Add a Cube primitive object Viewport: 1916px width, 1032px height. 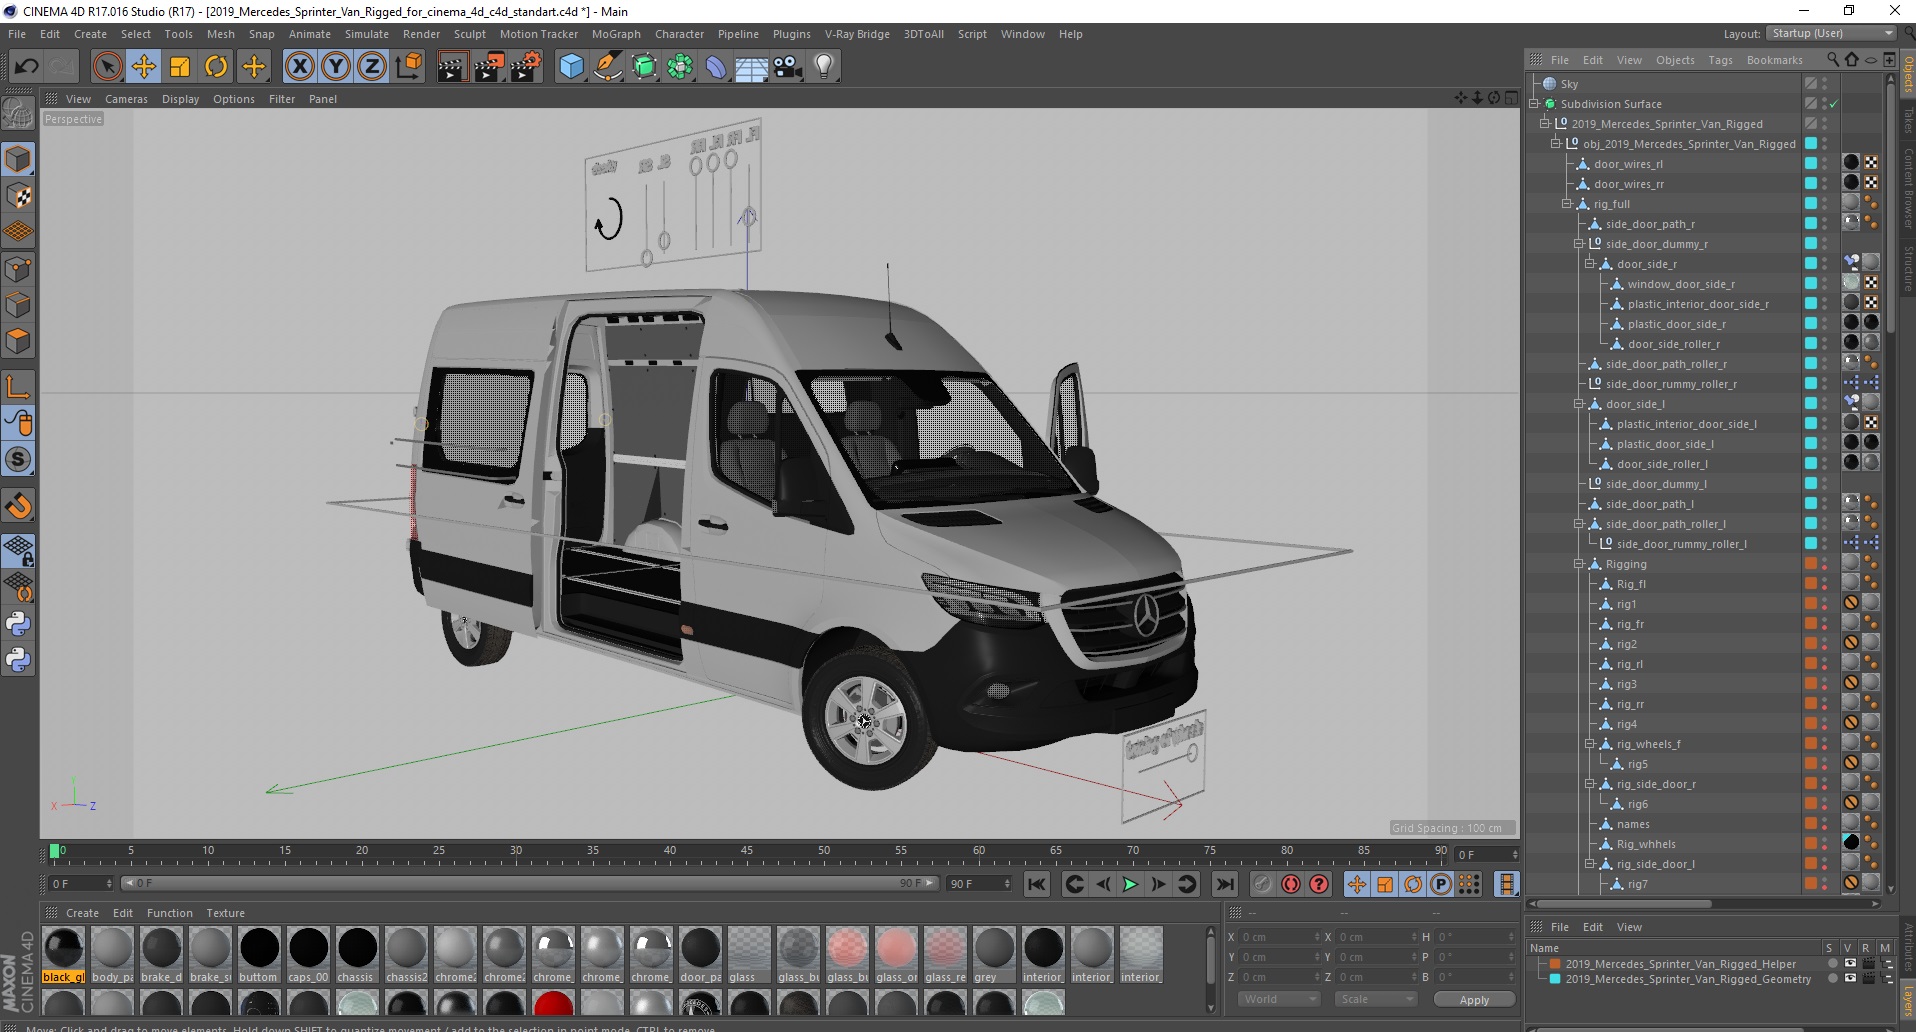click(x=571, y=67)
